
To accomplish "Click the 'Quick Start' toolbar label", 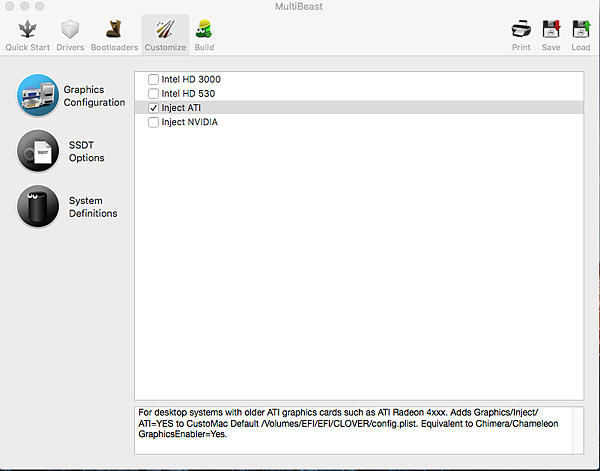I will point(28,47).
